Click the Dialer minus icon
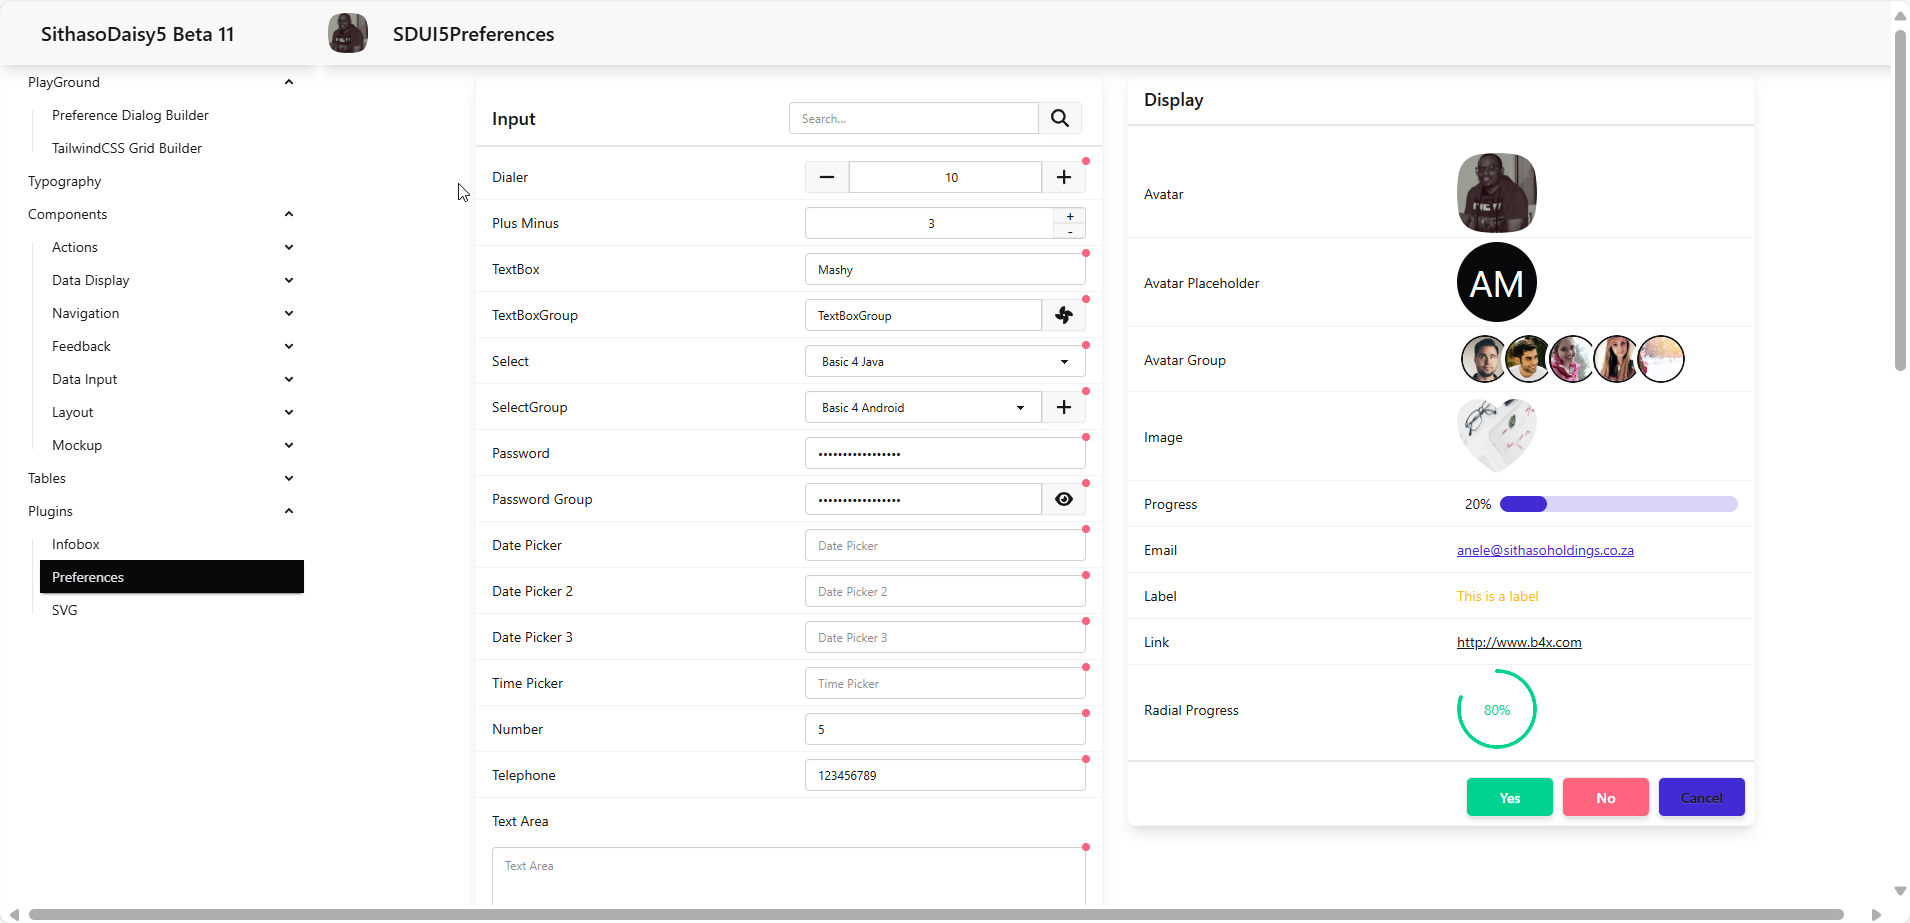 point(827,177)
